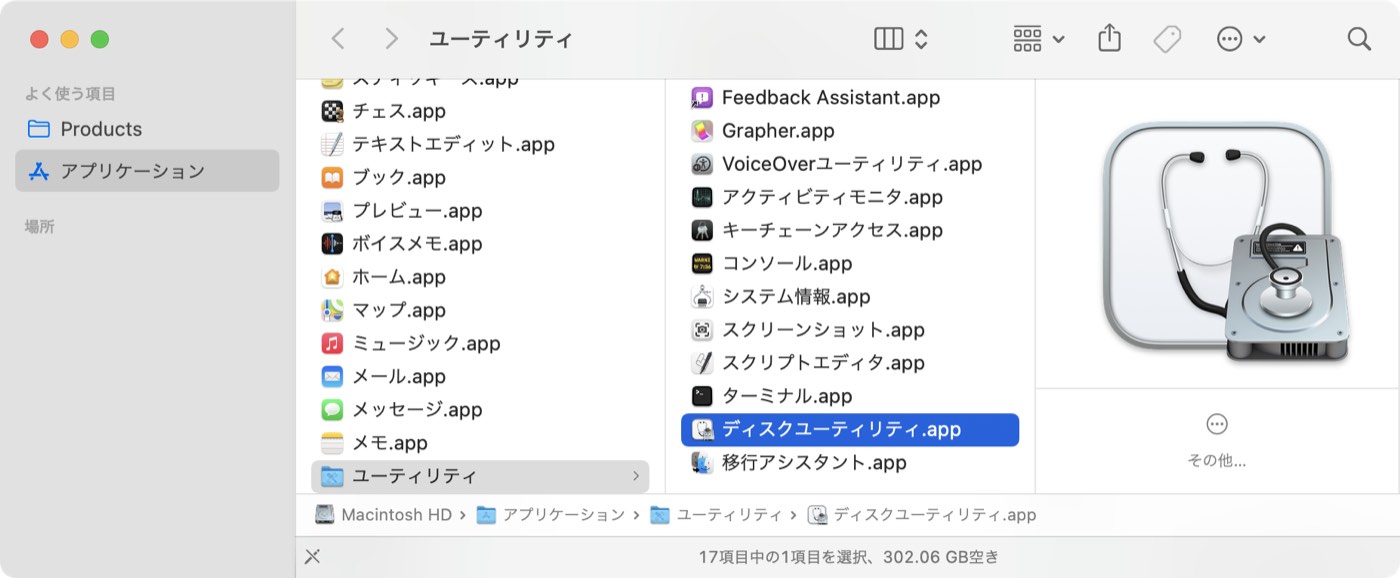Open the group-by options dropdown
1400x578 pixels.
(1039, 39)
